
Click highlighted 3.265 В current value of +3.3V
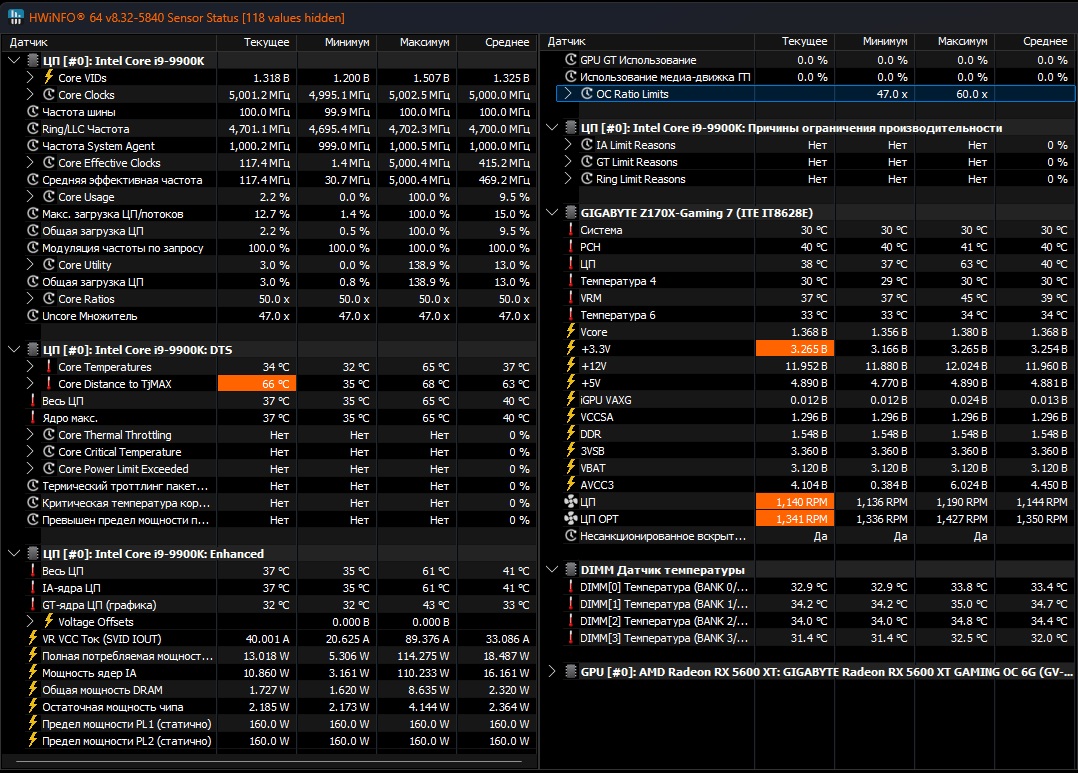click(795, 349)
